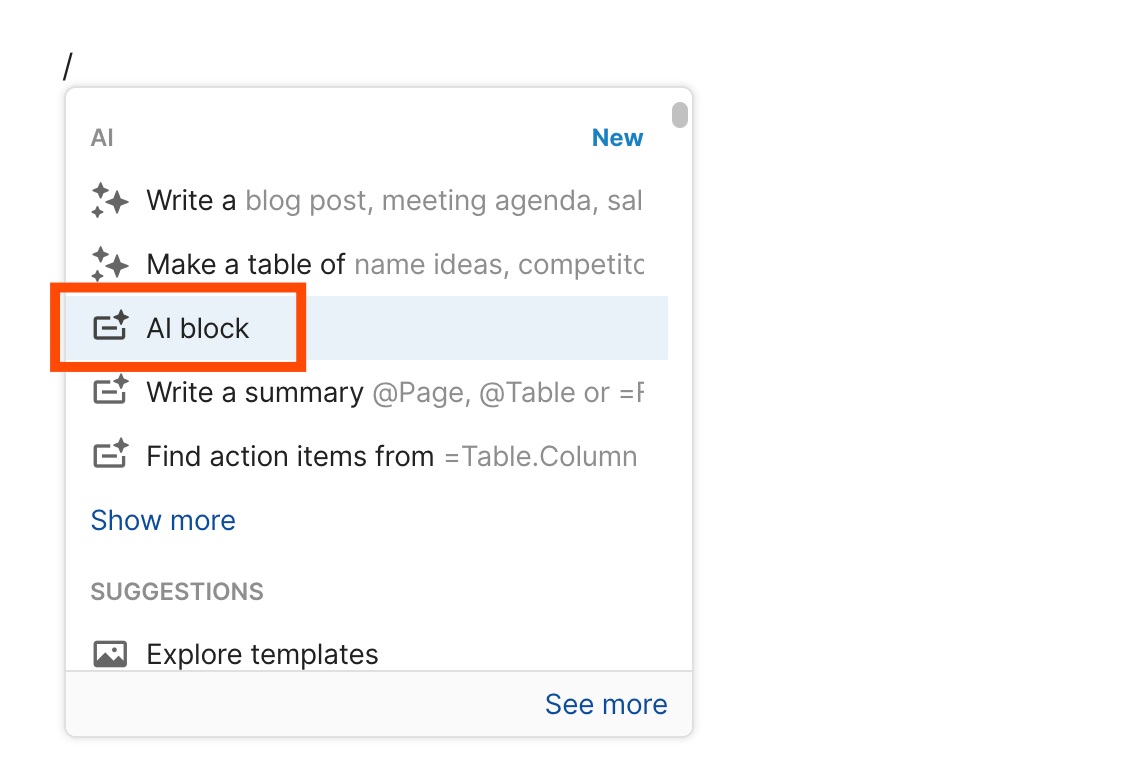Choose "Make a table of" from the menu
The image size is (1128, 770).
246,265
